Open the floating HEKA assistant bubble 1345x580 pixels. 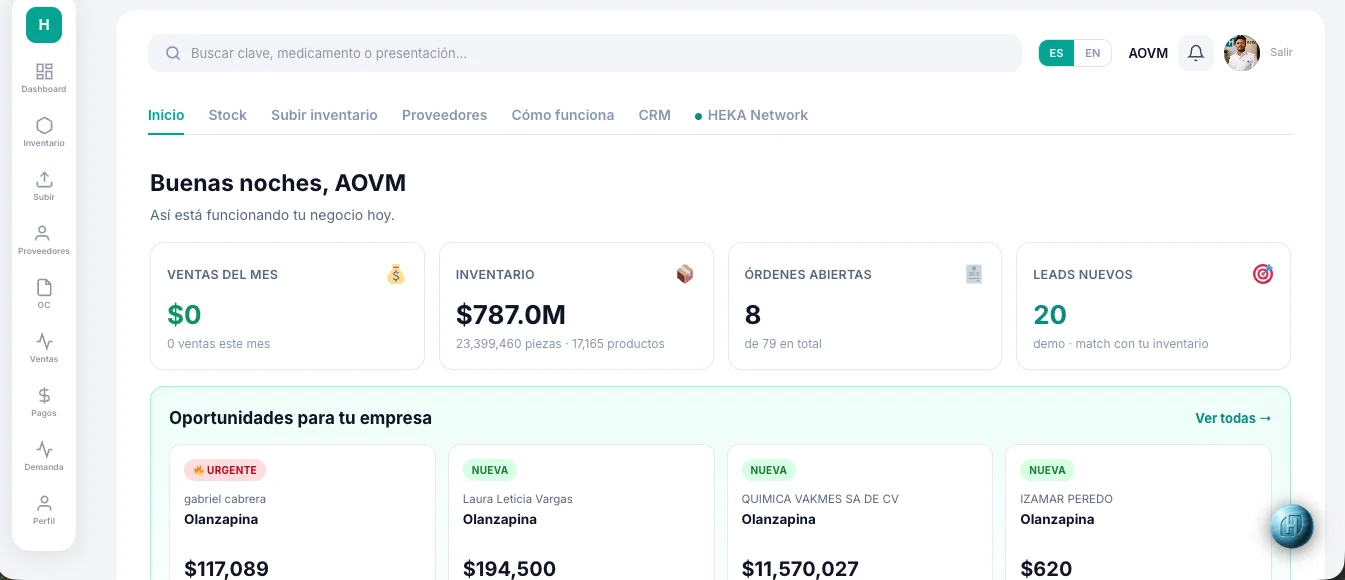[1292, 527]
